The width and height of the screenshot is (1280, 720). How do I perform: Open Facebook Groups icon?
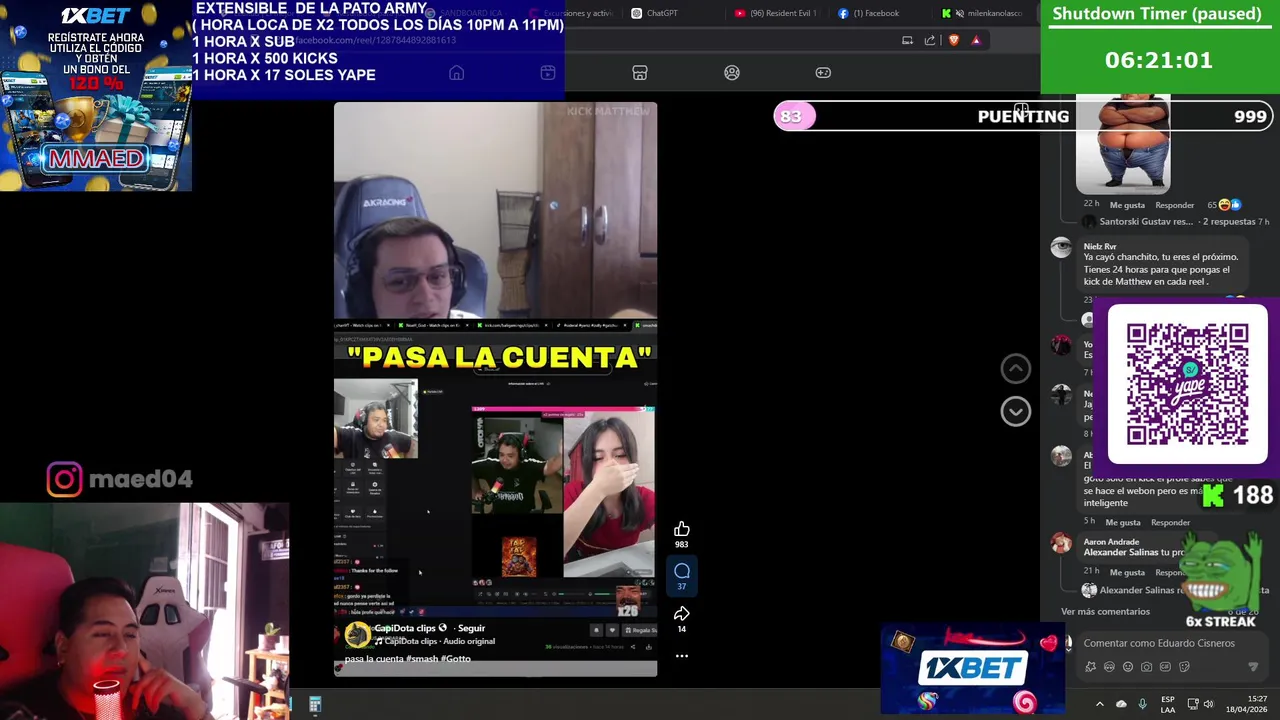tap(732, 73)
